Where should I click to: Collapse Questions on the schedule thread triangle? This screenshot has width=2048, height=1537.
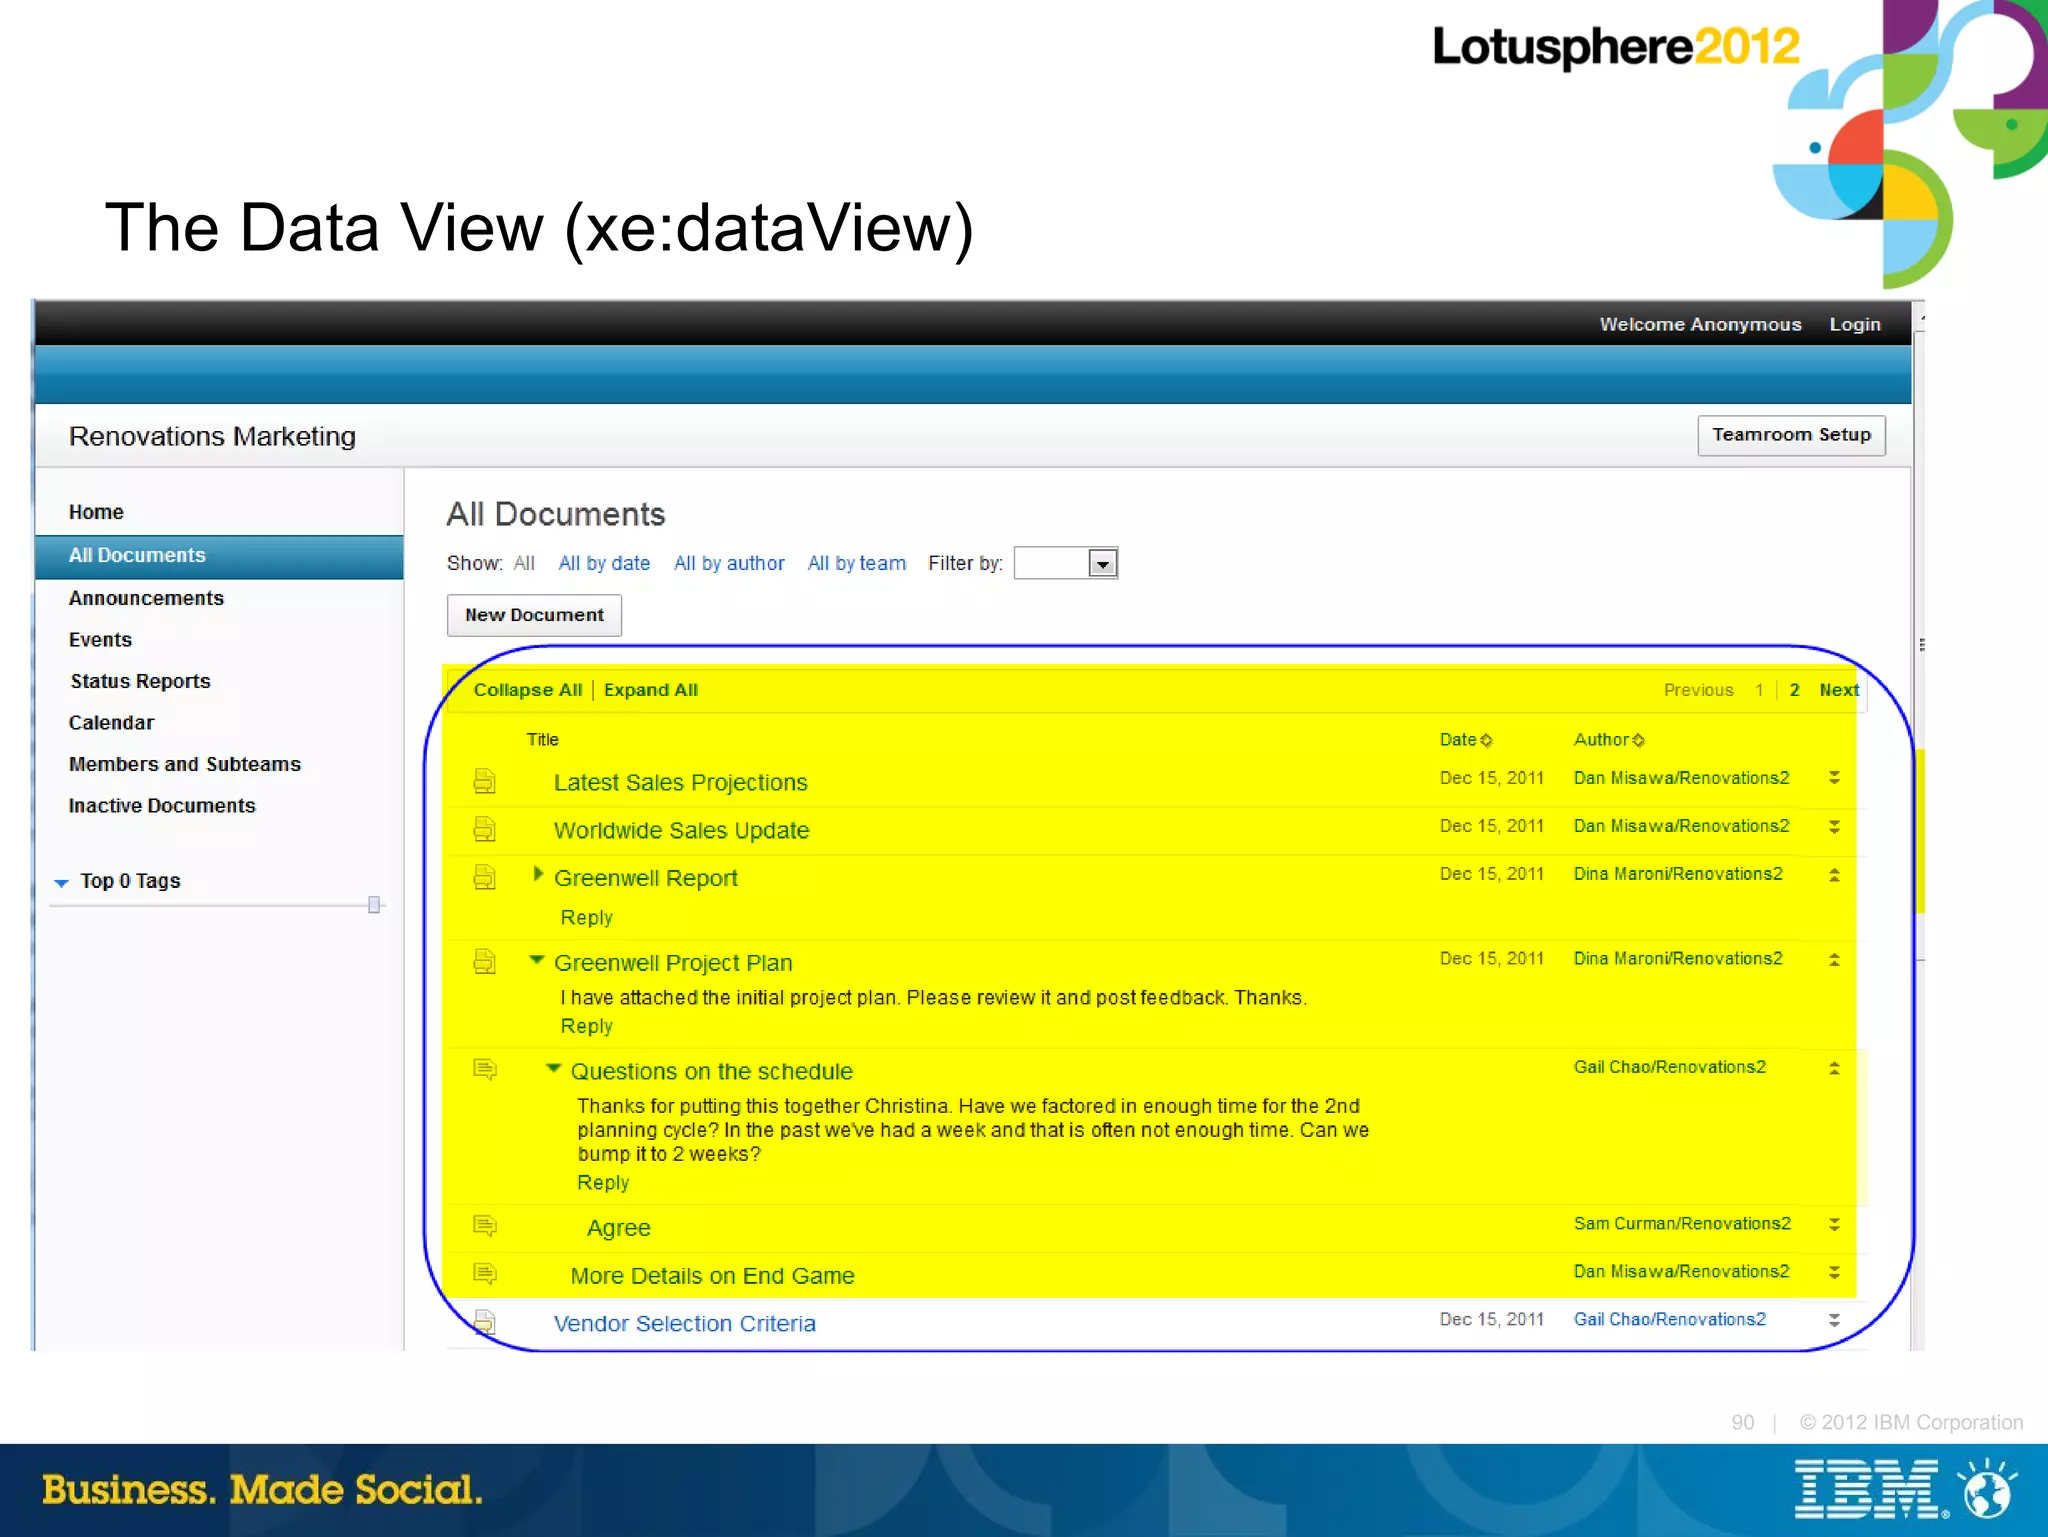tap(553, 1068)
